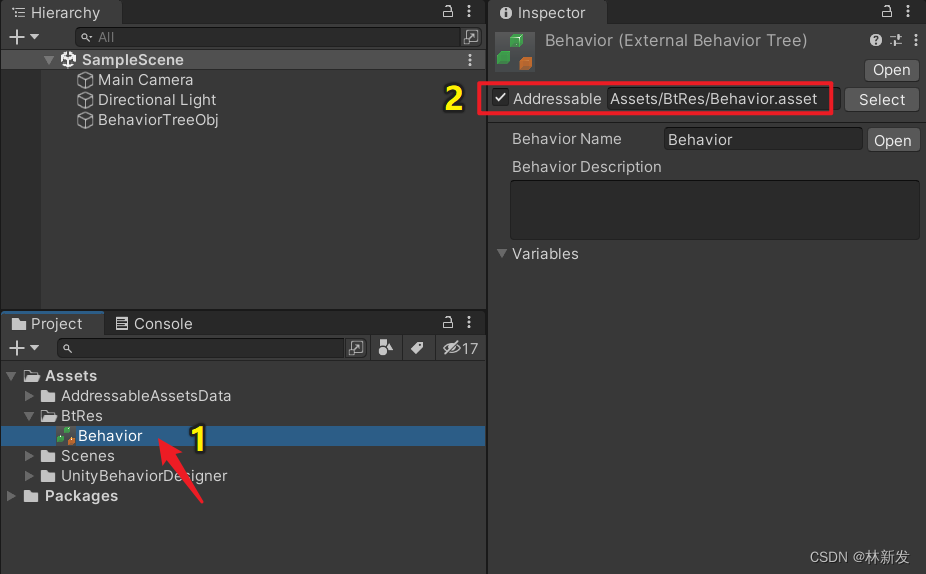The width and height of the screenshot is (926, 574).
Task: Select the Scenes folder
Action: click(87, 456)
